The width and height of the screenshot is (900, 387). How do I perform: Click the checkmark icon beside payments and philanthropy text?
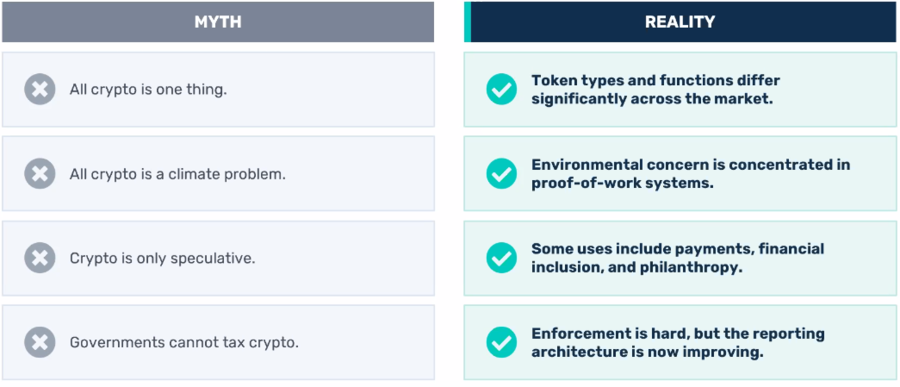(502, 258)
